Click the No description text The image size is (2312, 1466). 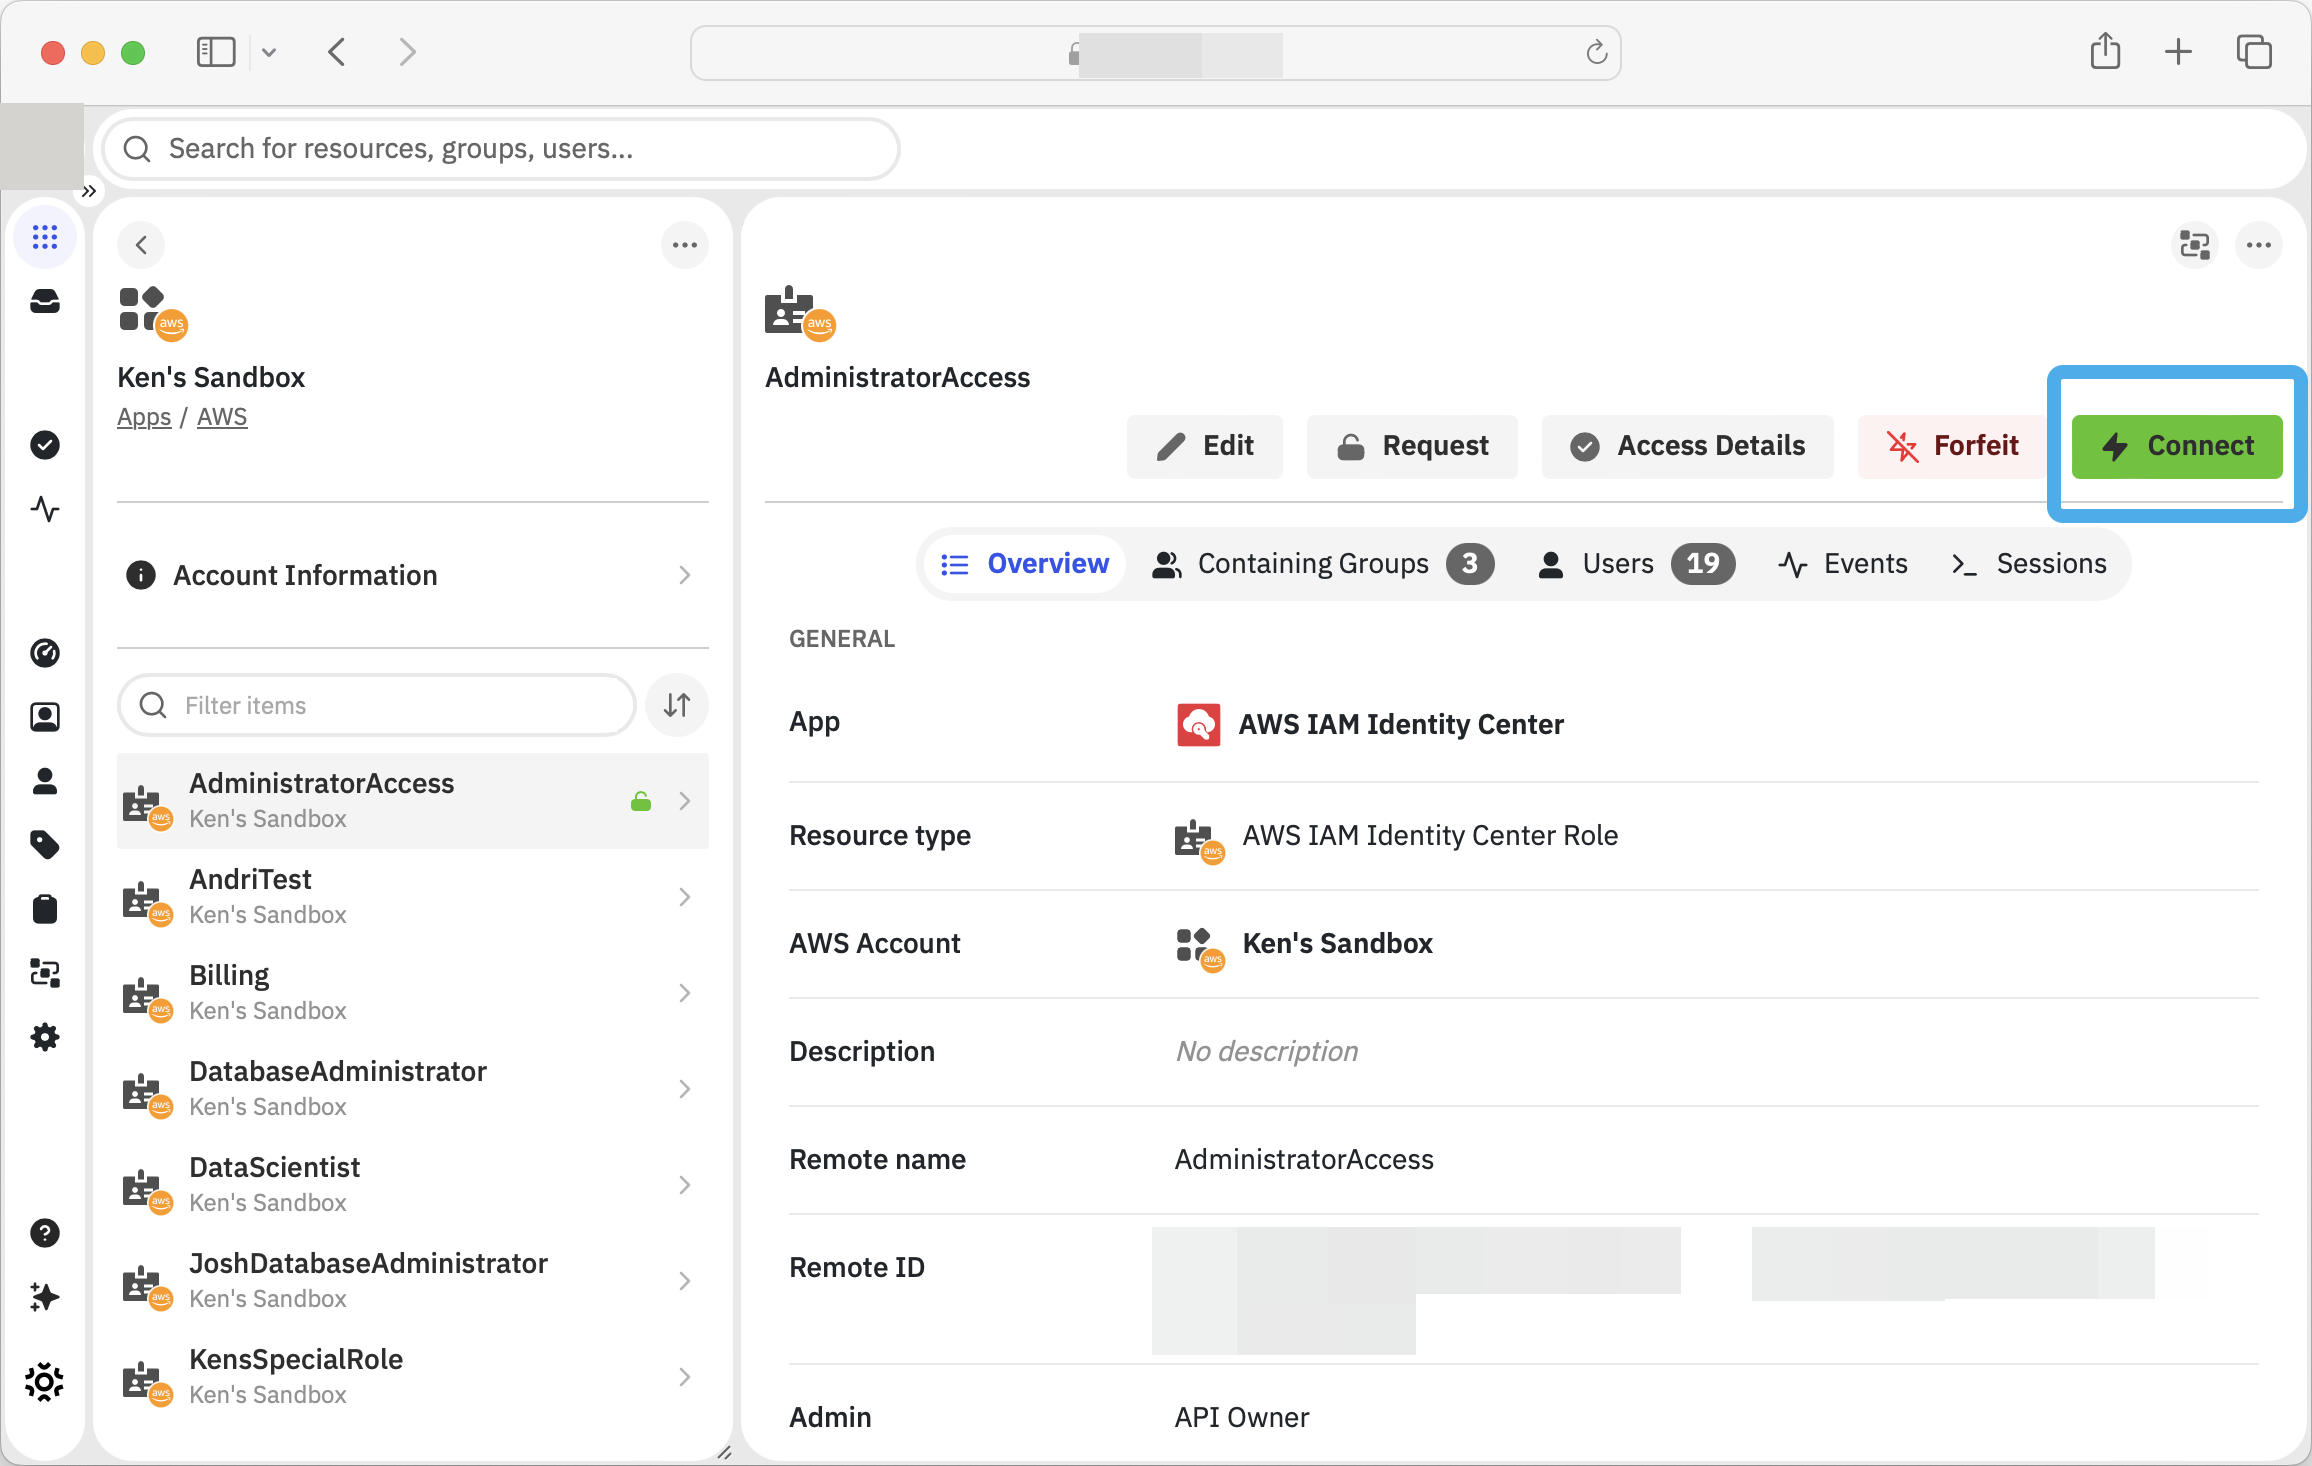1267,1051
